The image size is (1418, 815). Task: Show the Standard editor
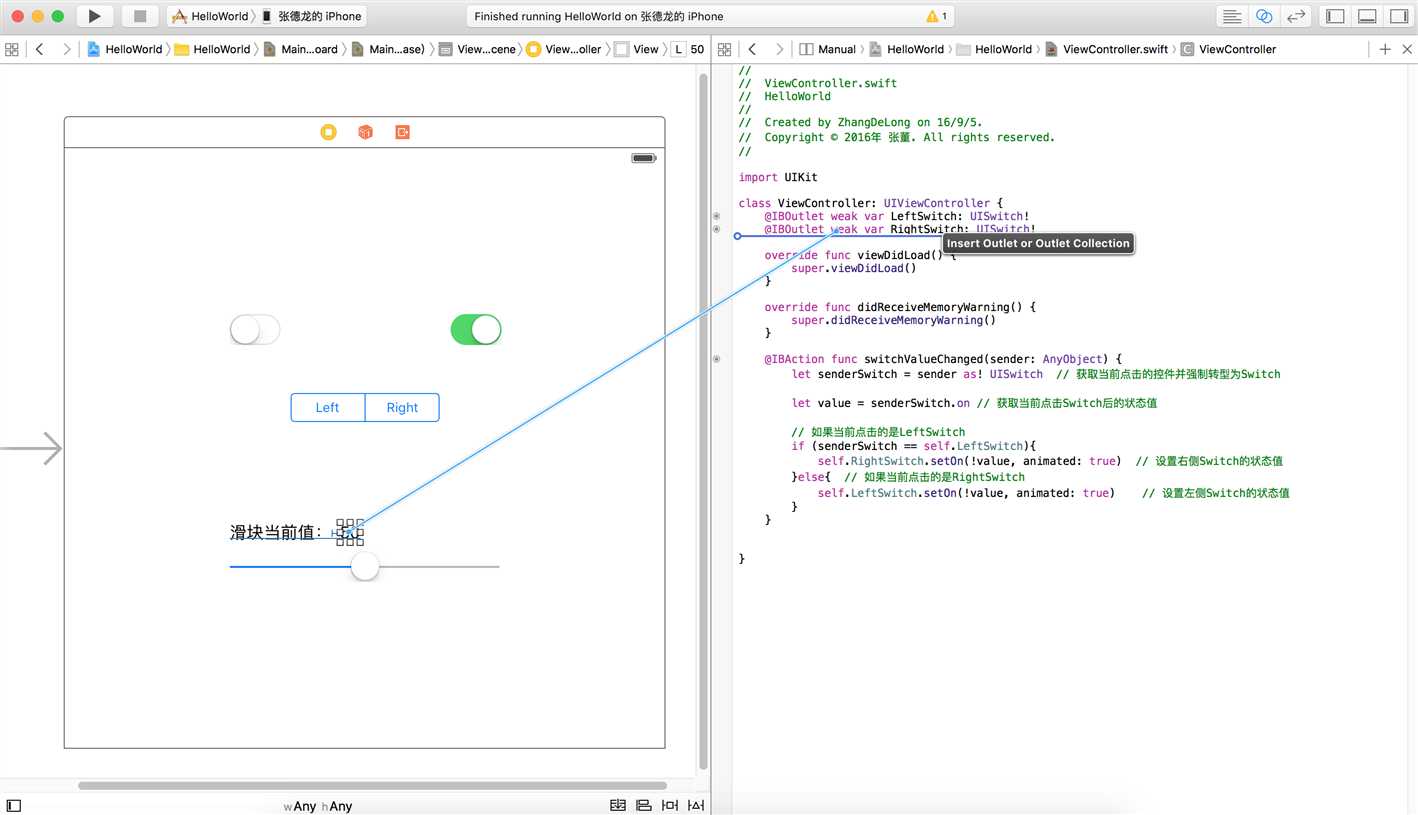pyautogui.click(x=1232, y=16)
